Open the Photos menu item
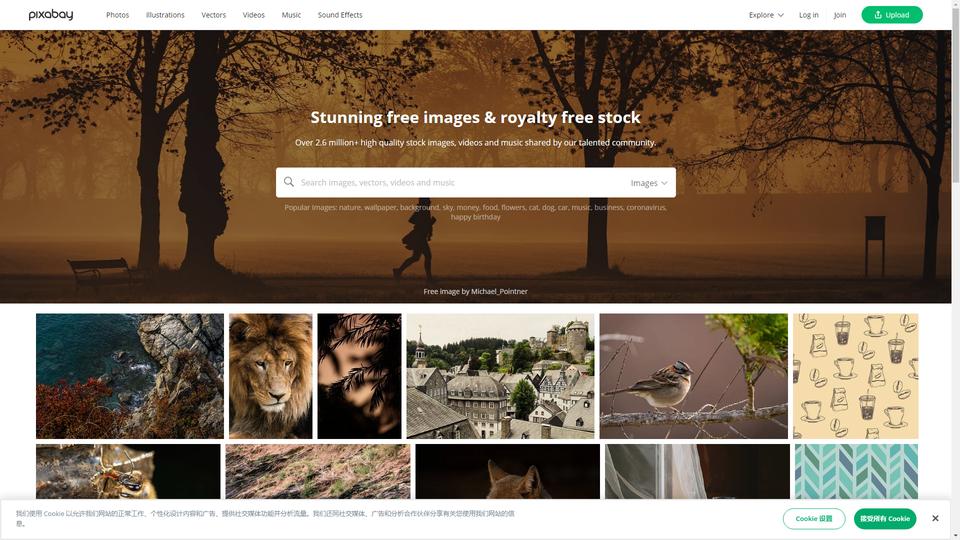The height and width of the screenshot is (540, 960). (118, 15)
